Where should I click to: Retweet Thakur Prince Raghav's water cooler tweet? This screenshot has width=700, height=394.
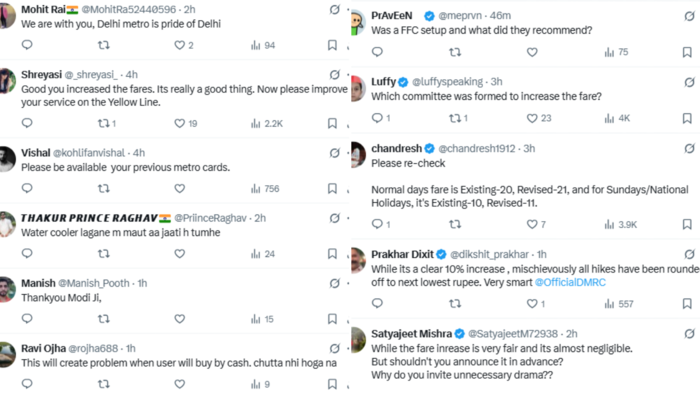pyautogui.click(x=104, y=253)
